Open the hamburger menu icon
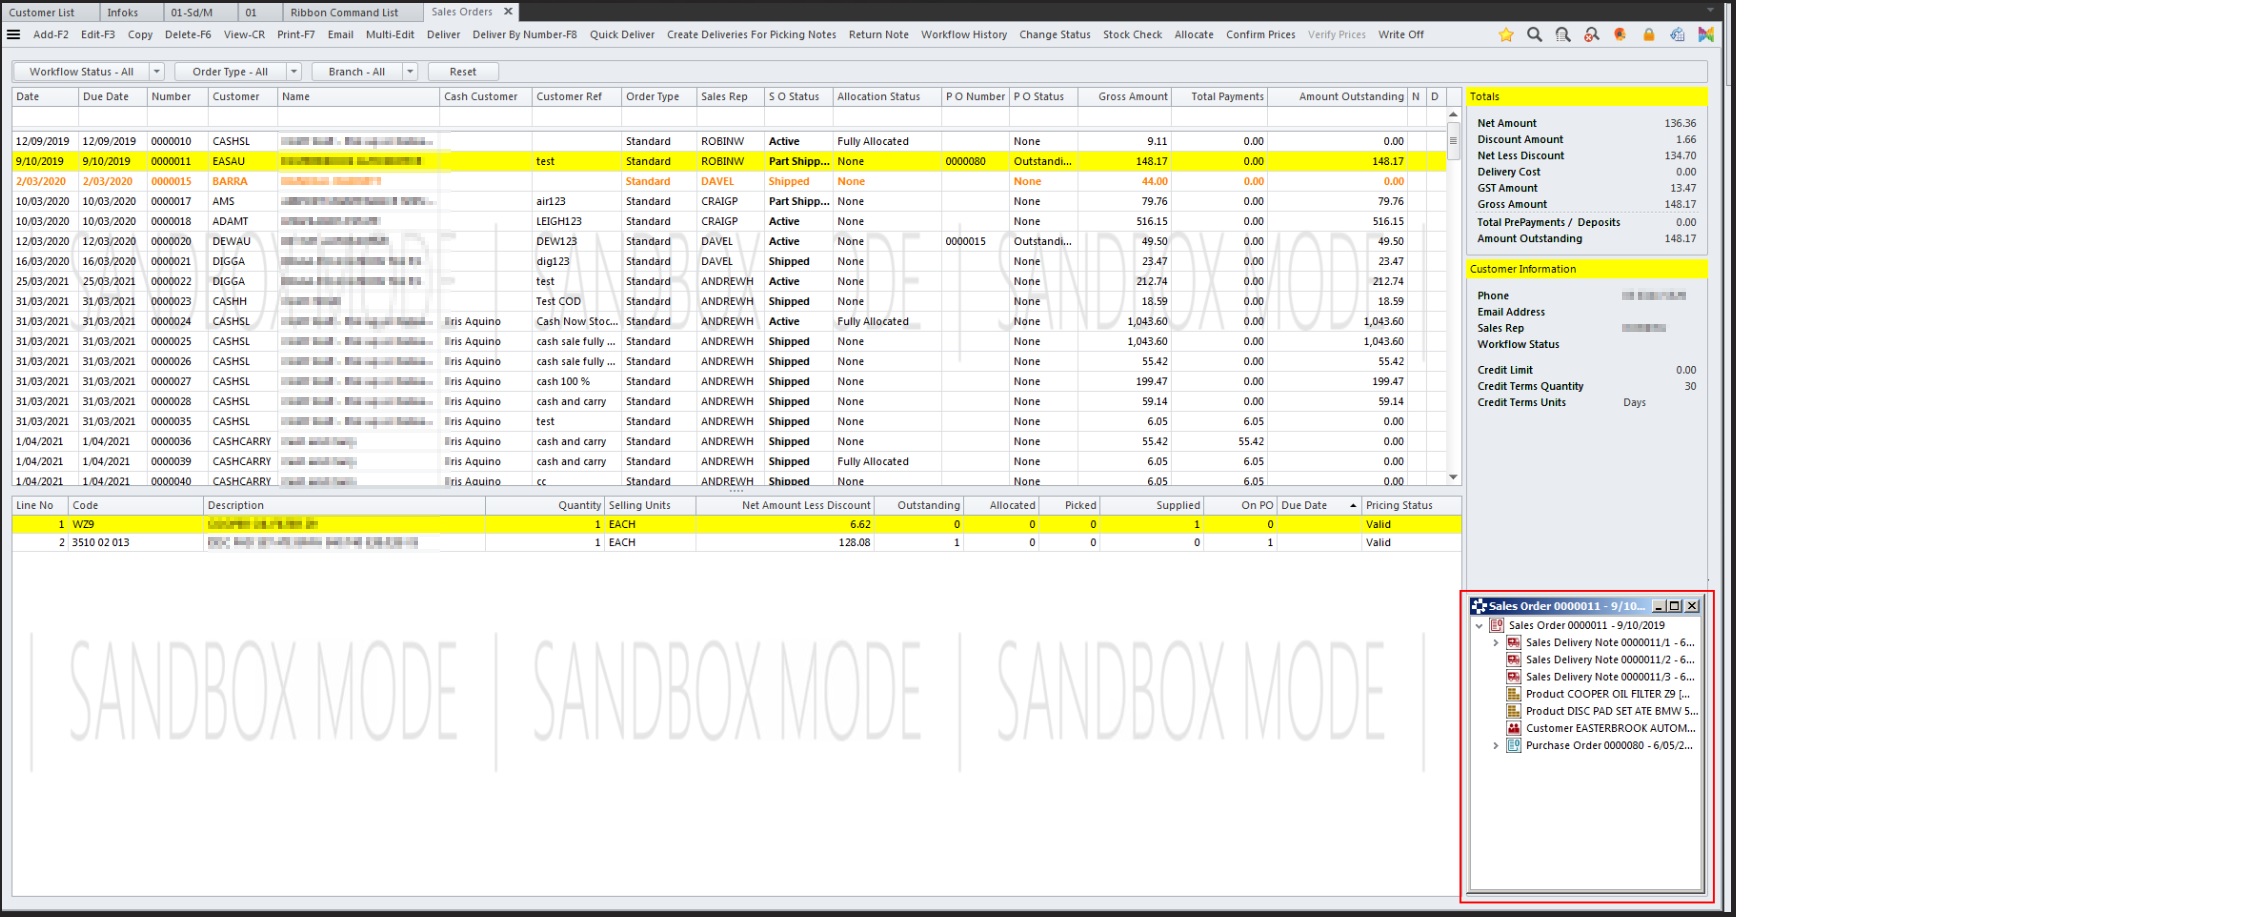2251x917 pixels. click(14, 35)
